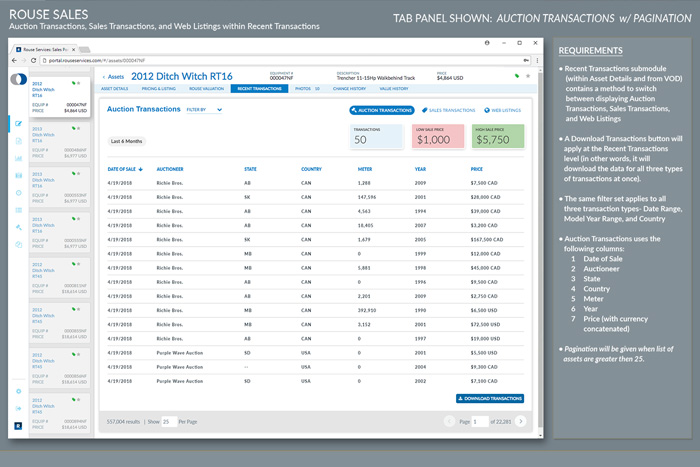This screenshot has width=700, height=467.
Task: Click the per-page count field showing 25
Action: point(169,421)
